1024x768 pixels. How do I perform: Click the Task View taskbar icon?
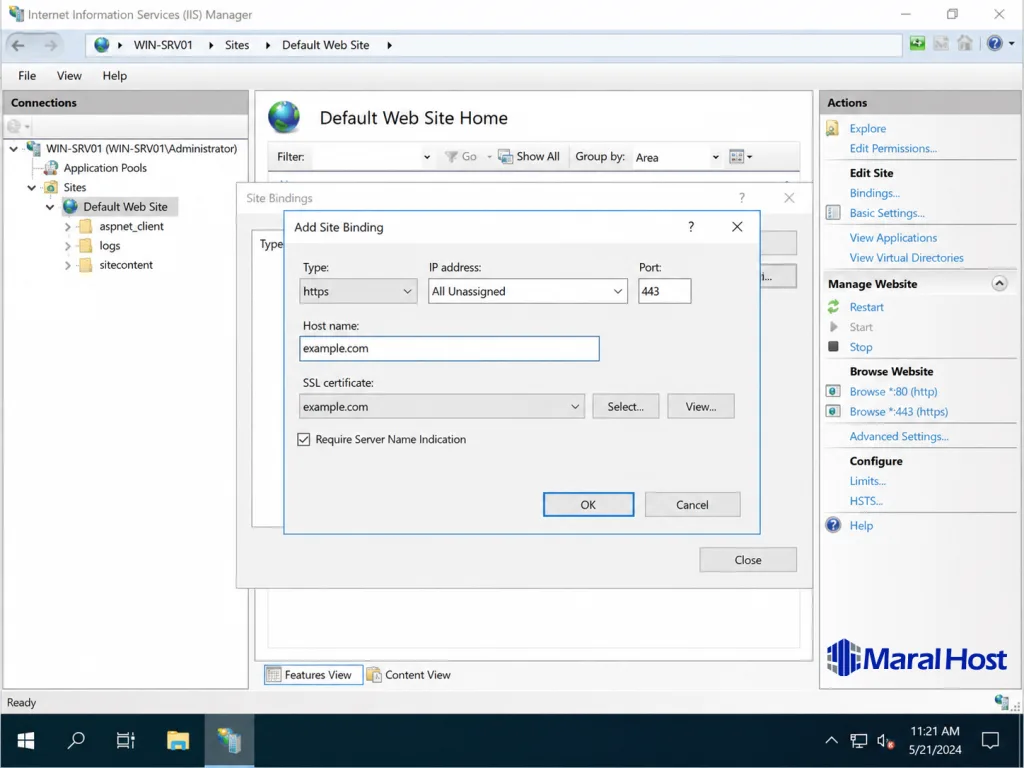[x=125, y=741]
